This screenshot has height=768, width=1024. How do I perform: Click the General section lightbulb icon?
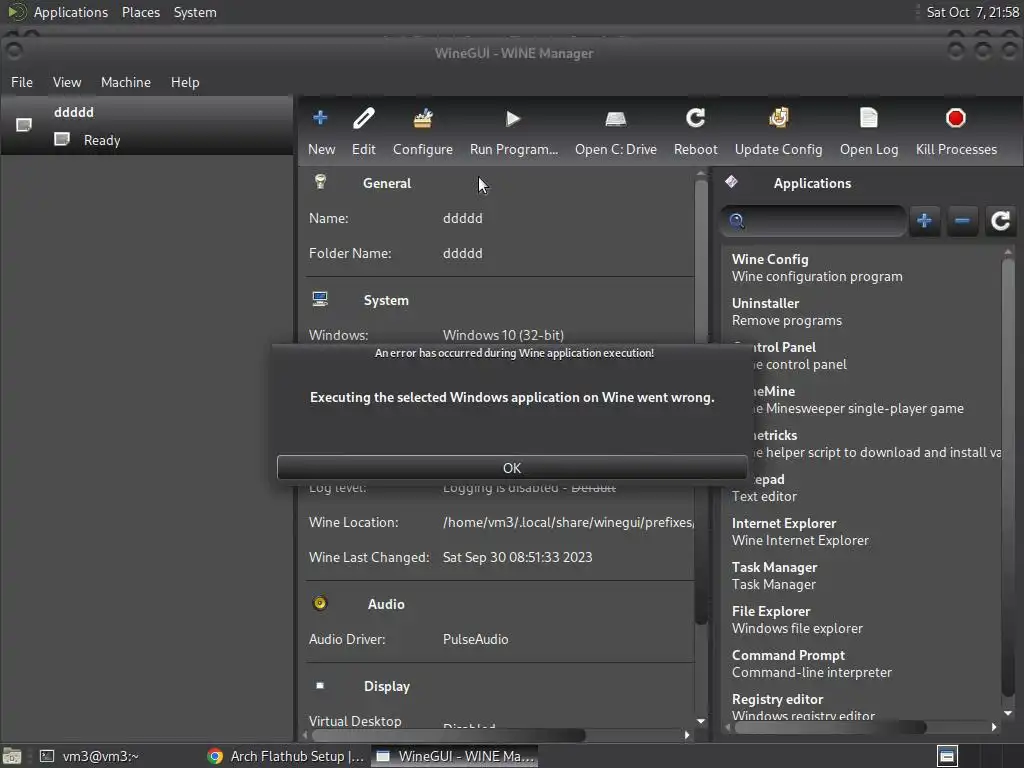coord(320,182)
